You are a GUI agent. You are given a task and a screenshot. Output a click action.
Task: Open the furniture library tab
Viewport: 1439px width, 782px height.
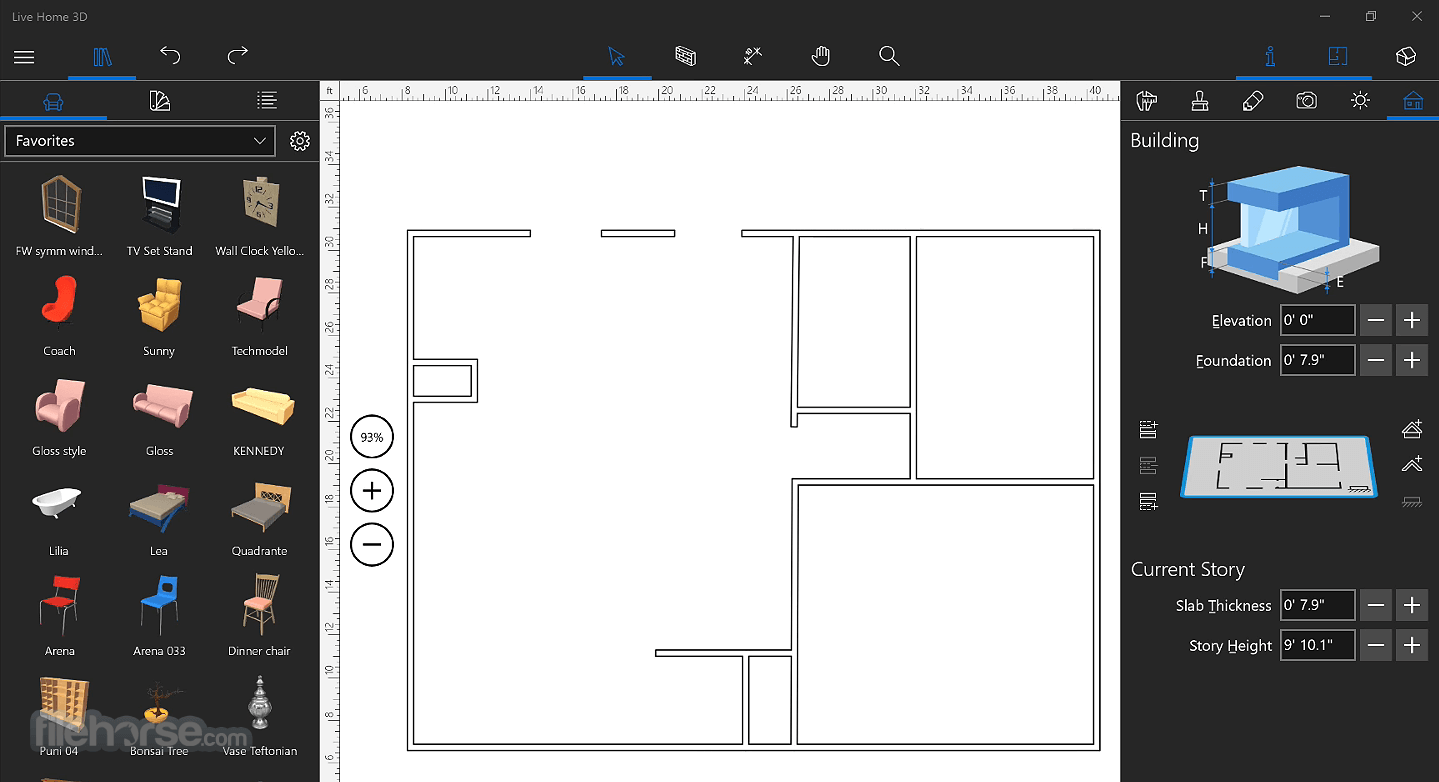point(53,101)
